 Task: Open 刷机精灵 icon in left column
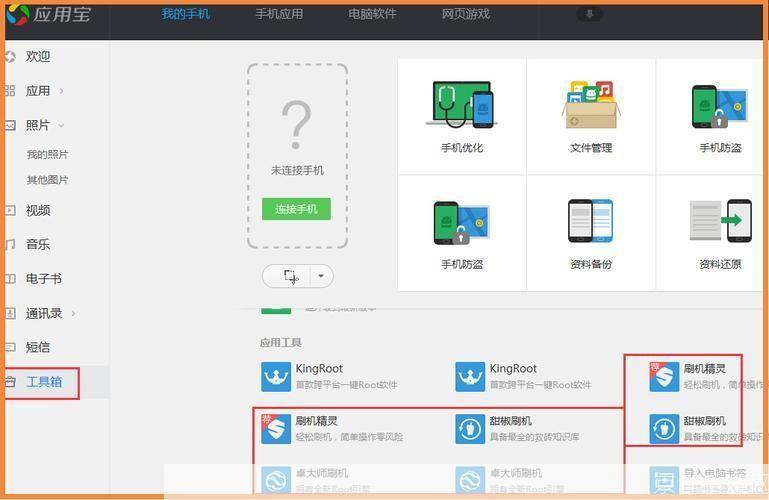(x=275, y=429)
